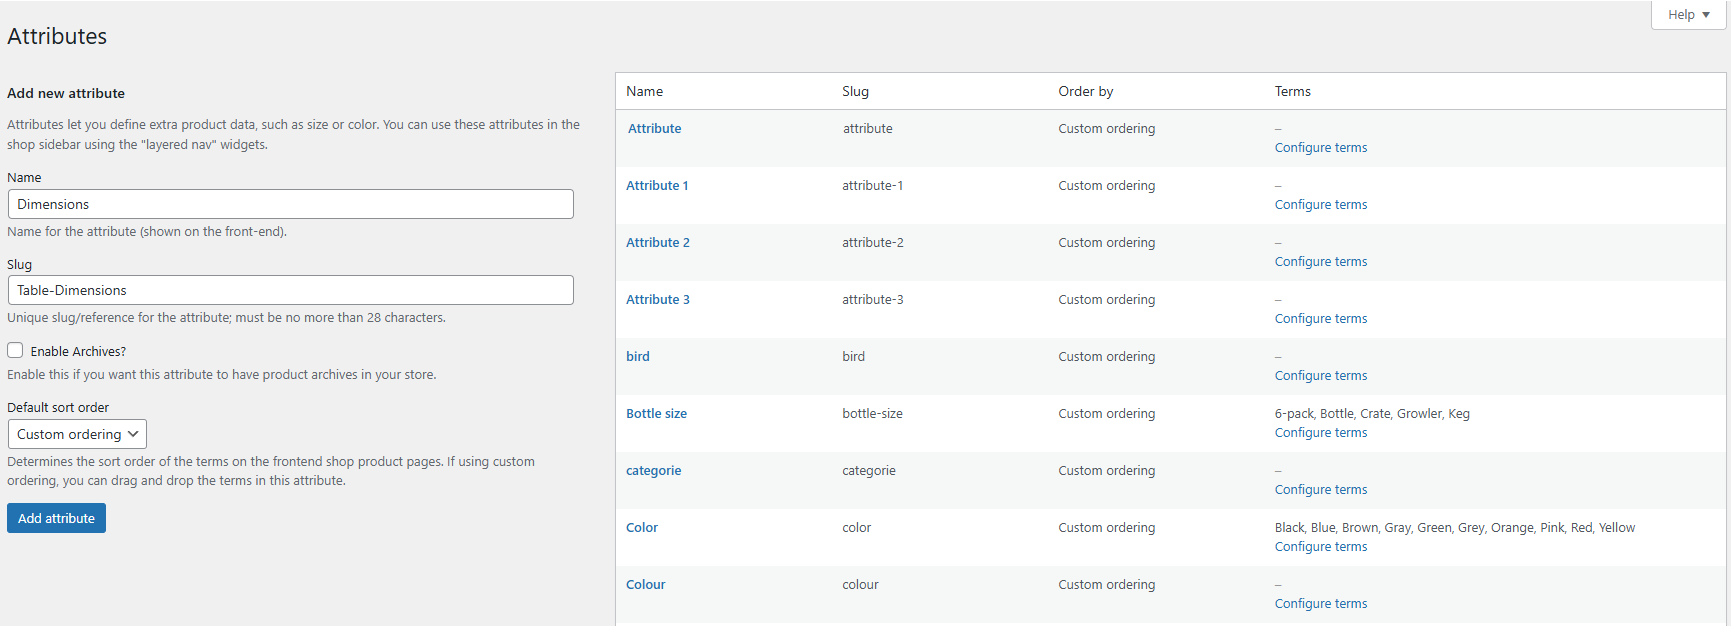Click the Slug field containing Table-Dimensions

point(290,290)
